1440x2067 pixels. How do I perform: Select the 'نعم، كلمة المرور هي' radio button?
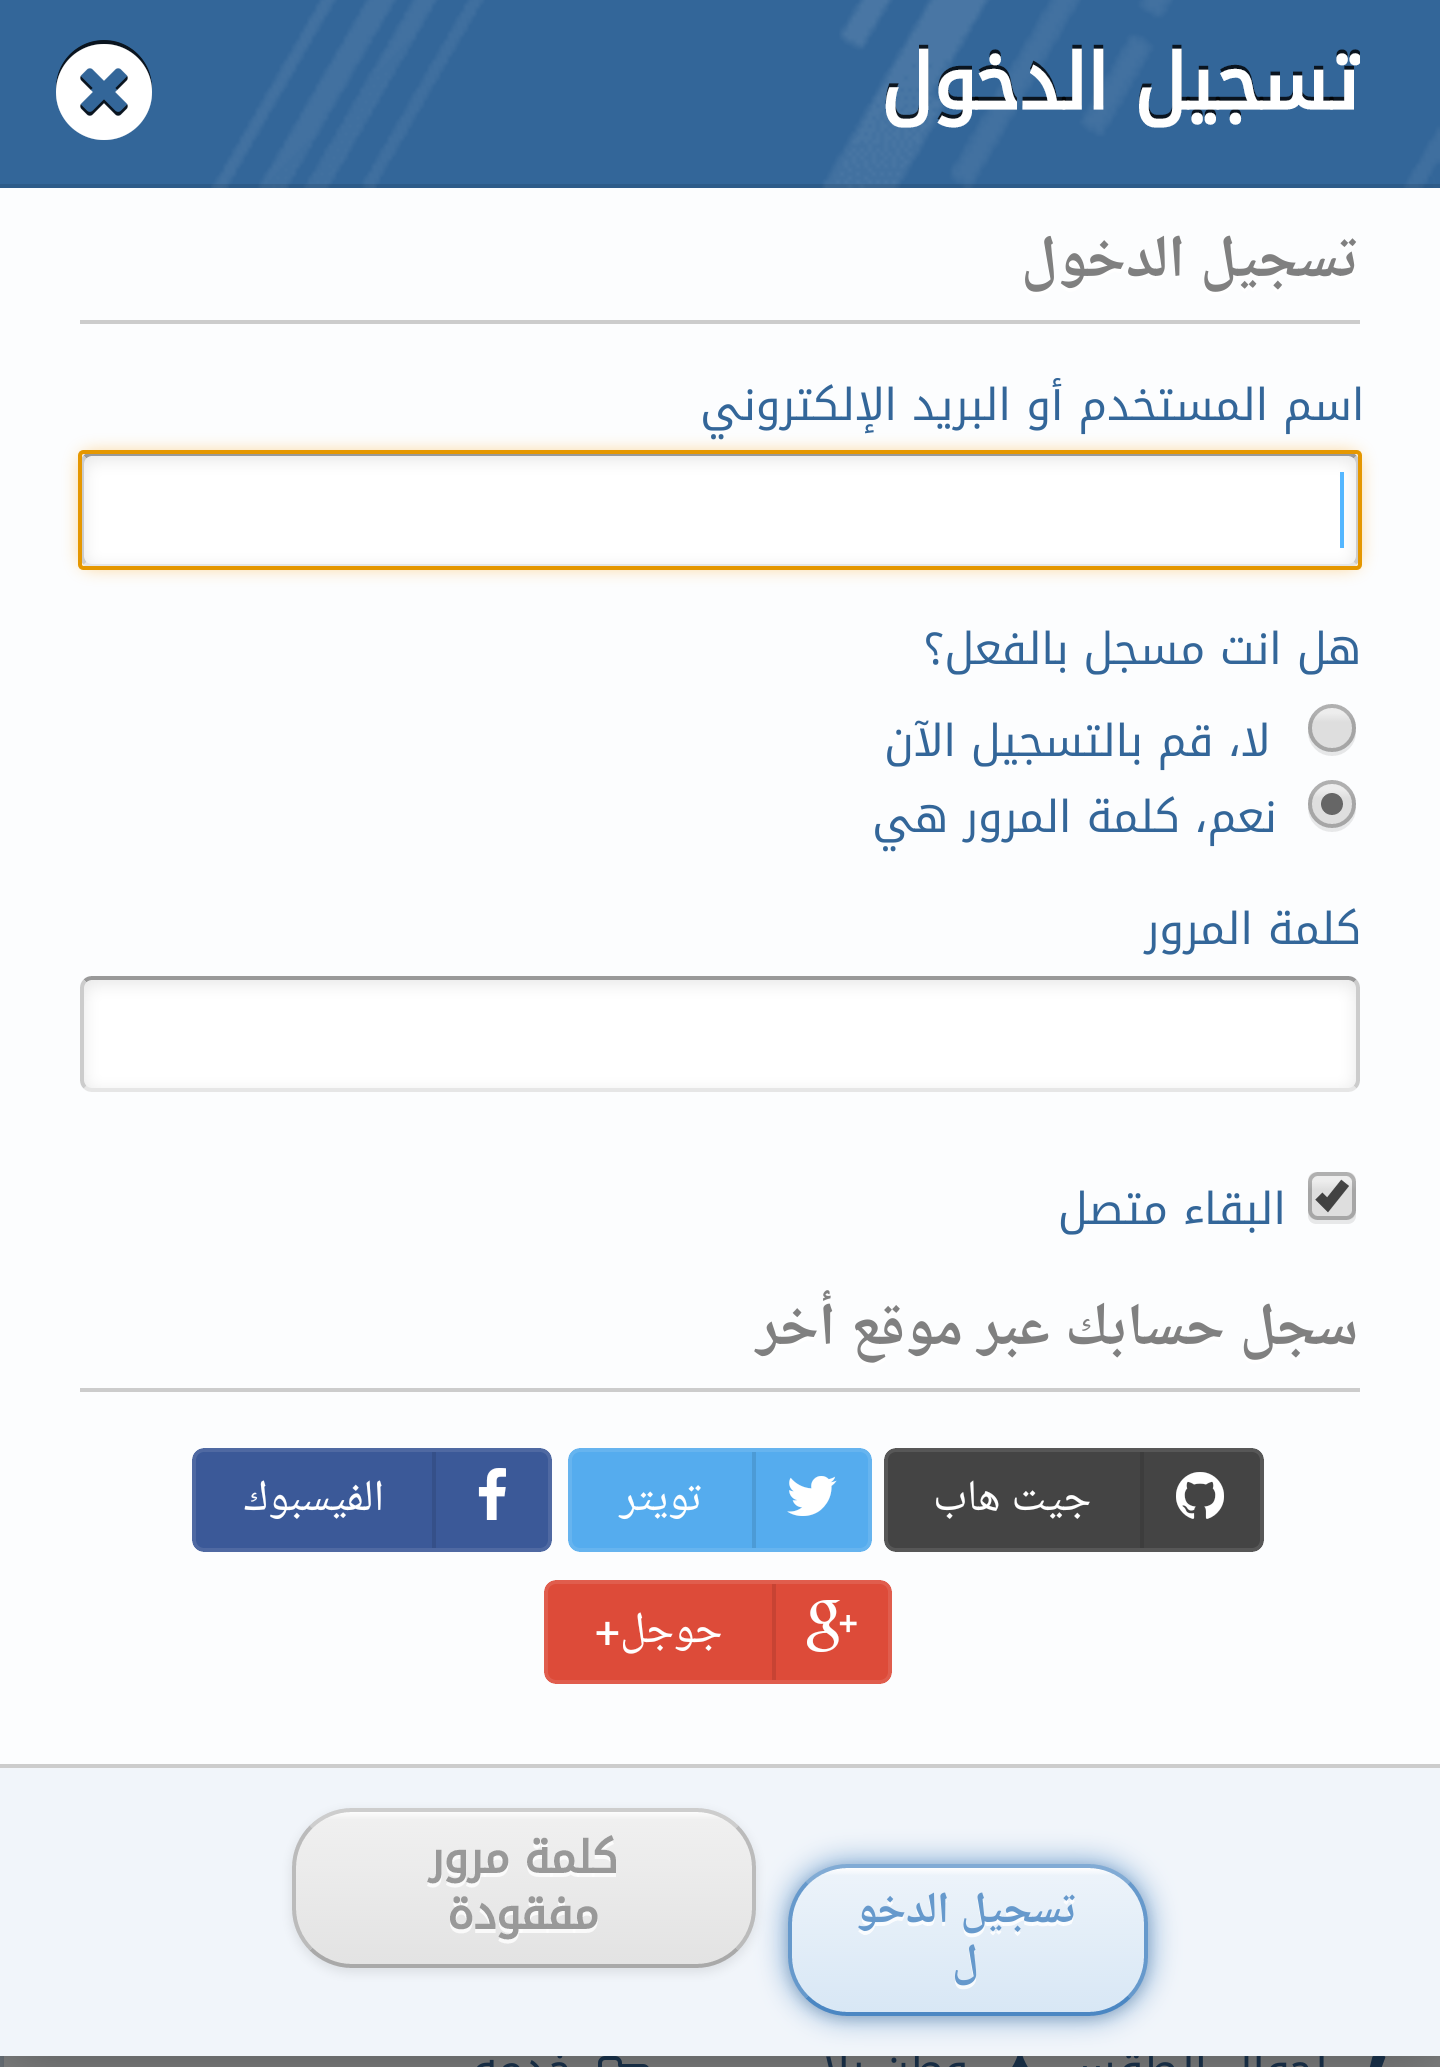(1332, 804)
